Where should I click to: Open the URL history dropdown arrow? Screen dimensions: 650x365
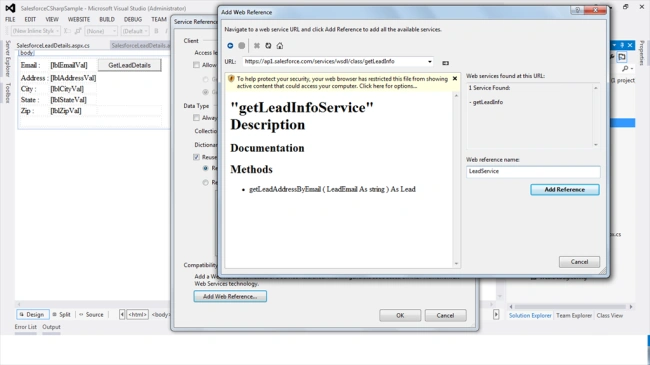(x=429, y=62)
